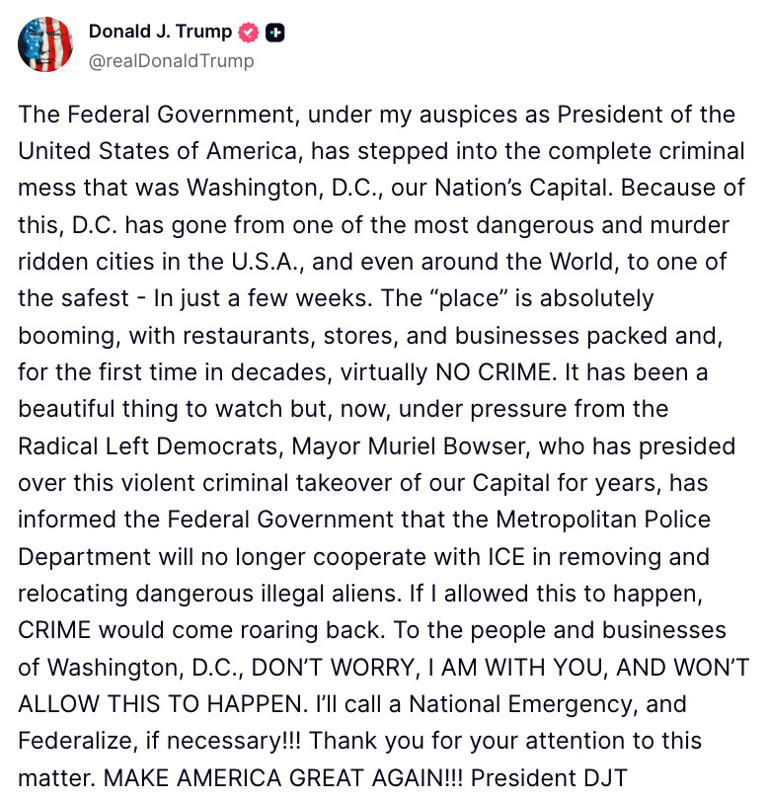This screenshot has height=802, width=768.
Task: Click the checkmark inside the pink badge
Action: coord(248,32)
